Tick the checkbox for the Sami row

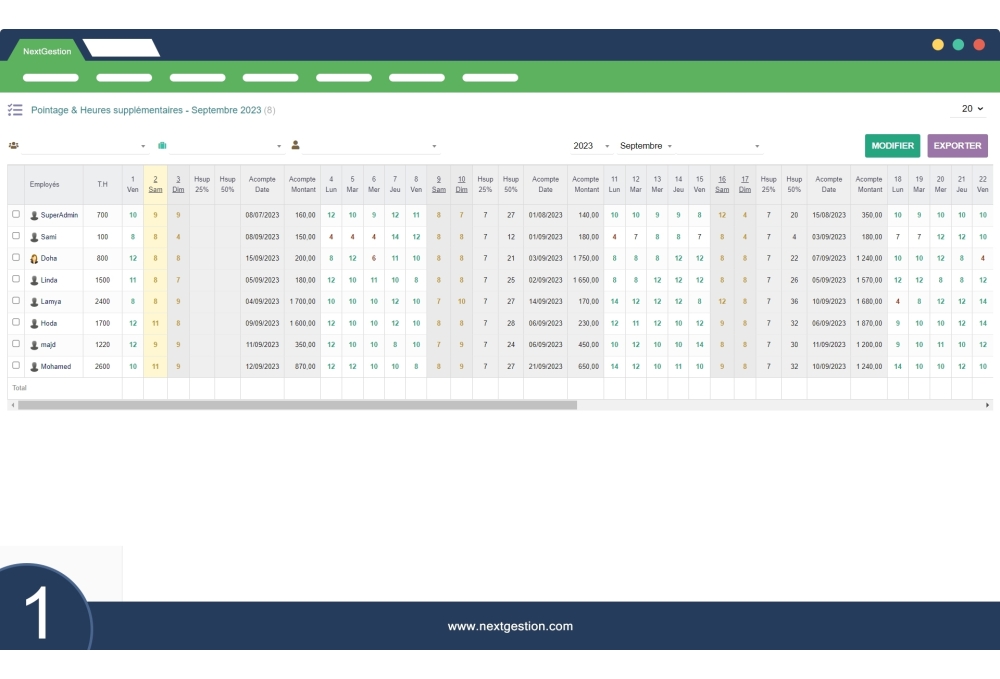15,236
